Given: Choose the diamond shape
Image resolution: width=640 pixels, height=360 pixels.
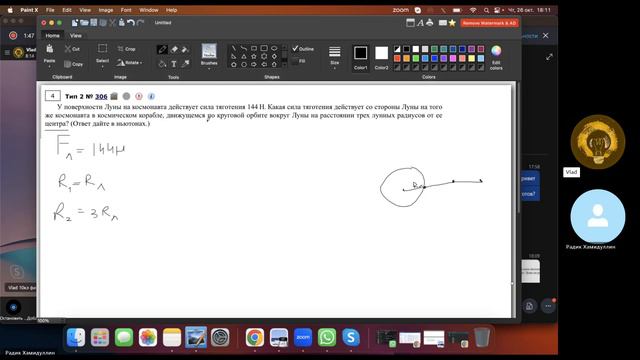Looking at the screenshot, I should [x=274, y=56].
